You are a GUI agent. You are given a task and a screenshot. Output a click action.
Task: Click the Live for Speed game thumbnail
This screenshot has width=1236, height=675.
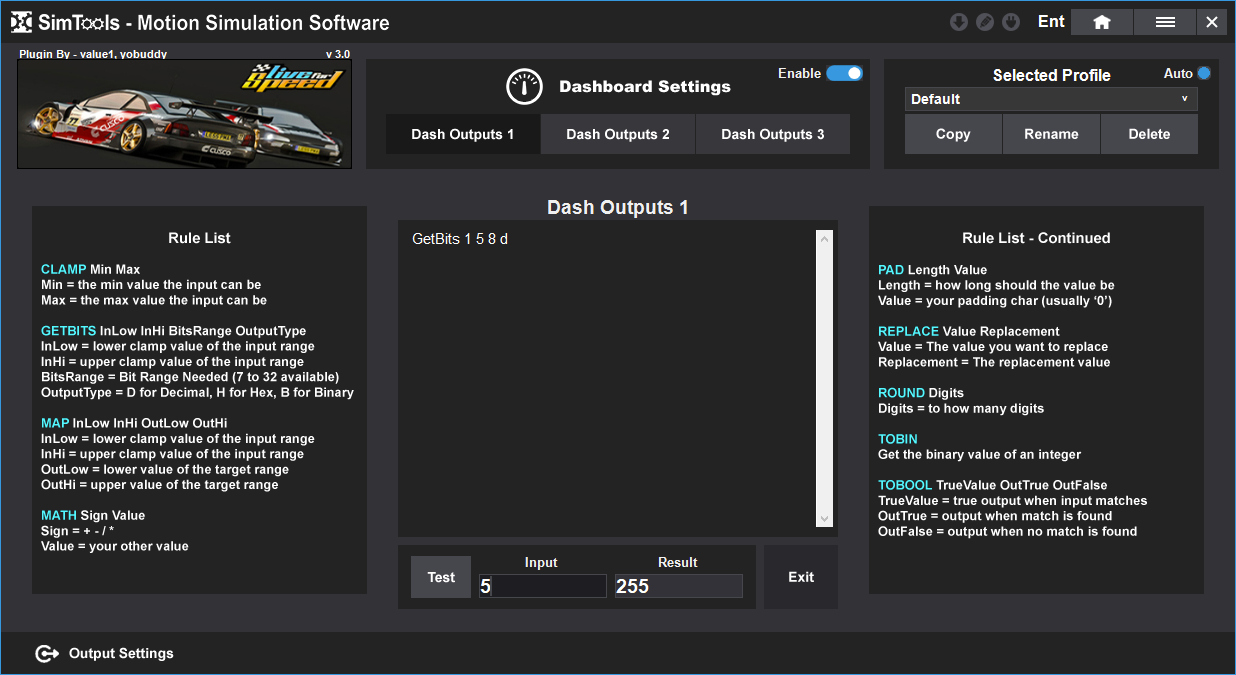[184, 115]
